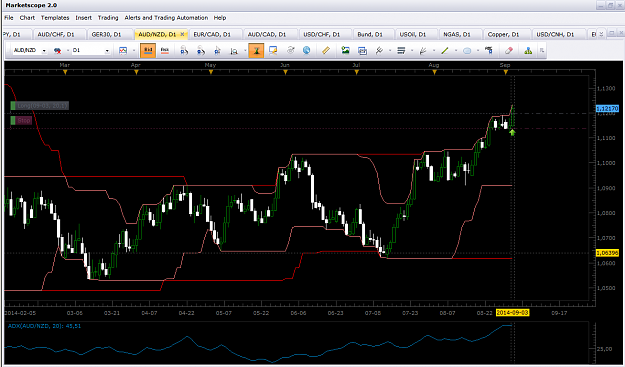Switch to the EUR/CAD, D1 tab
Viewport: 625px width, 367px height.
pyautogui.click(x=212, y=35)
